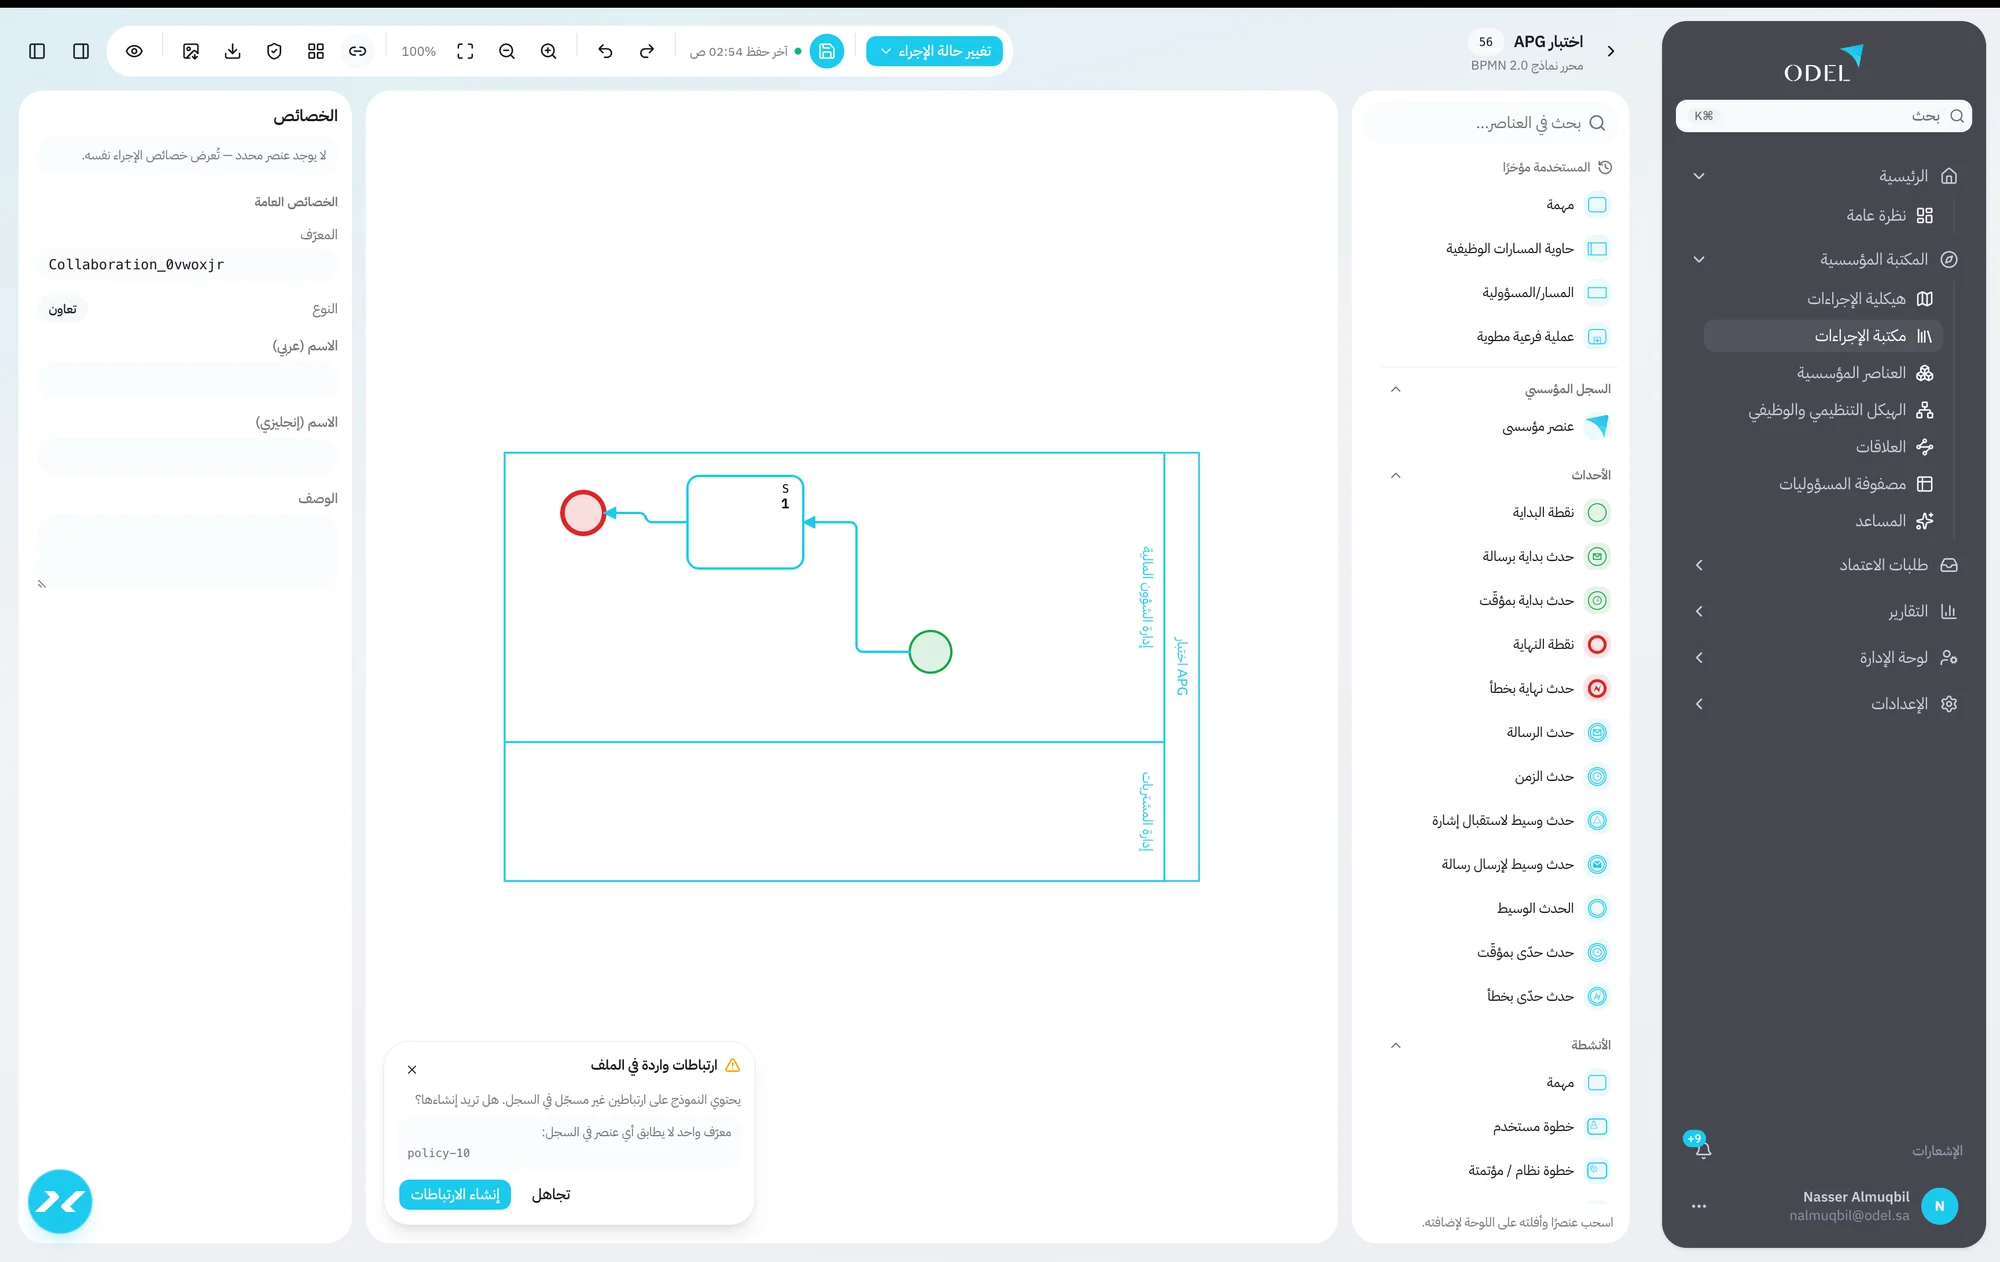Image resolution: width=2000 pixels, height=1262 pixels.
Task: Collapse the الأنشطة section
Action: coord(1396,1045)
